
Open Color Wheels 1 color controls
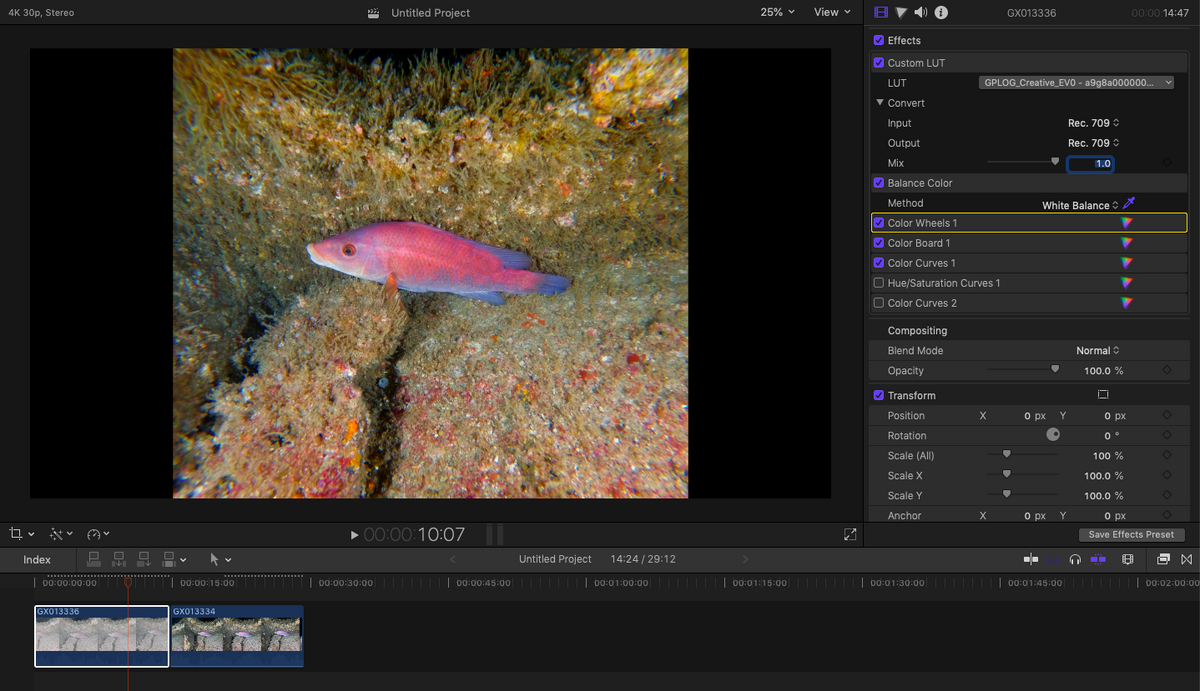(1127, 223)
